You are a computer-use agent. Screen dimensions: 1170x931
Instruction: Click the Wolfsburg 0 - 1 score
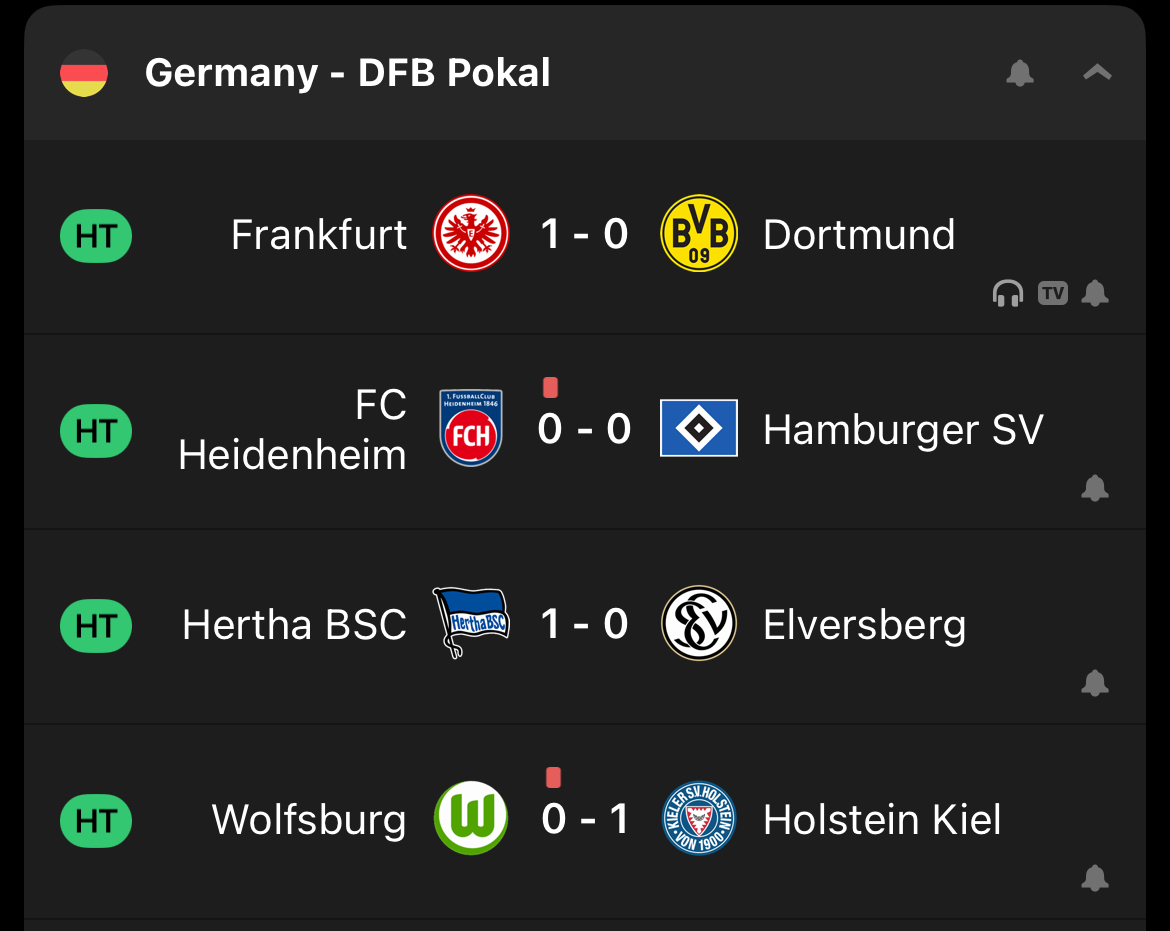(584, 819)
